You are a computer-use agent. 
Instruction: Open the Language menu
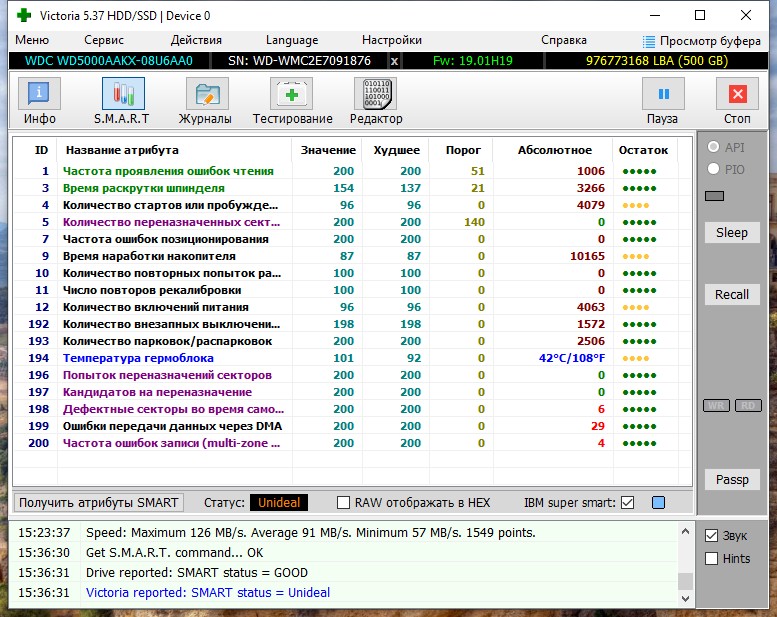pos(292,40)
